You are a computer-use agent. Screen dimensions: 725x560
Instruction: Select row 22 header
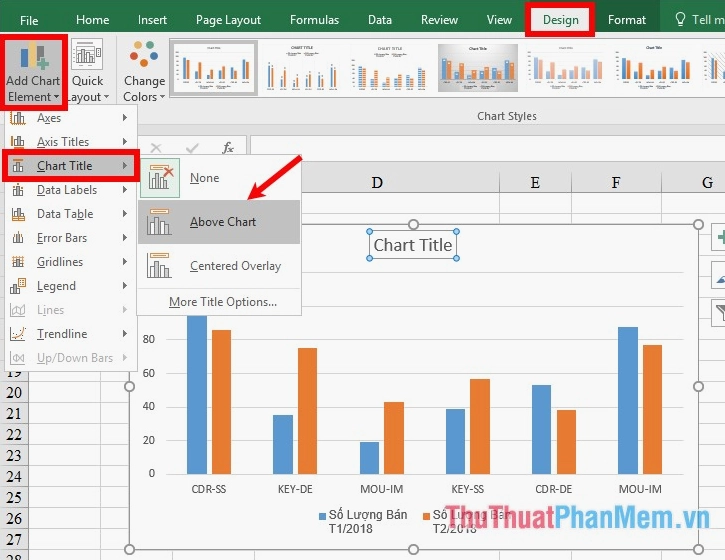tap(14, 435)
